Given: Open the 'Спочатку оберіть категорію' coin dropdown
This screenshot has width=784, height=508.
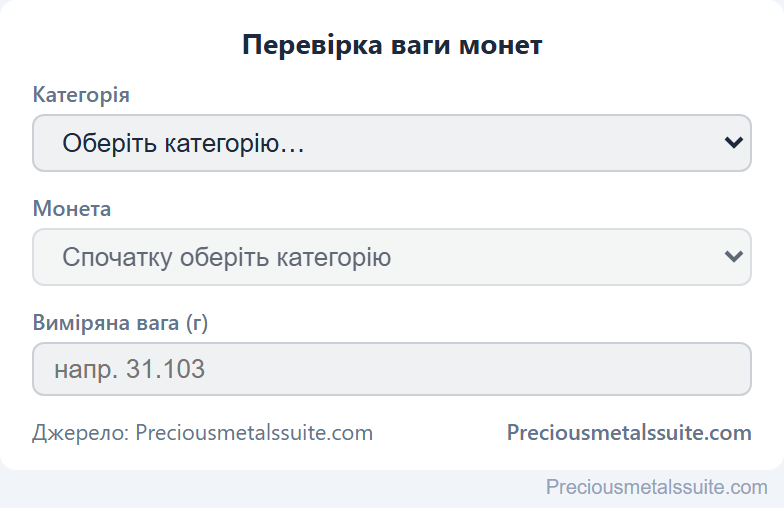Looking at the screenshot, I should point(392,257).
